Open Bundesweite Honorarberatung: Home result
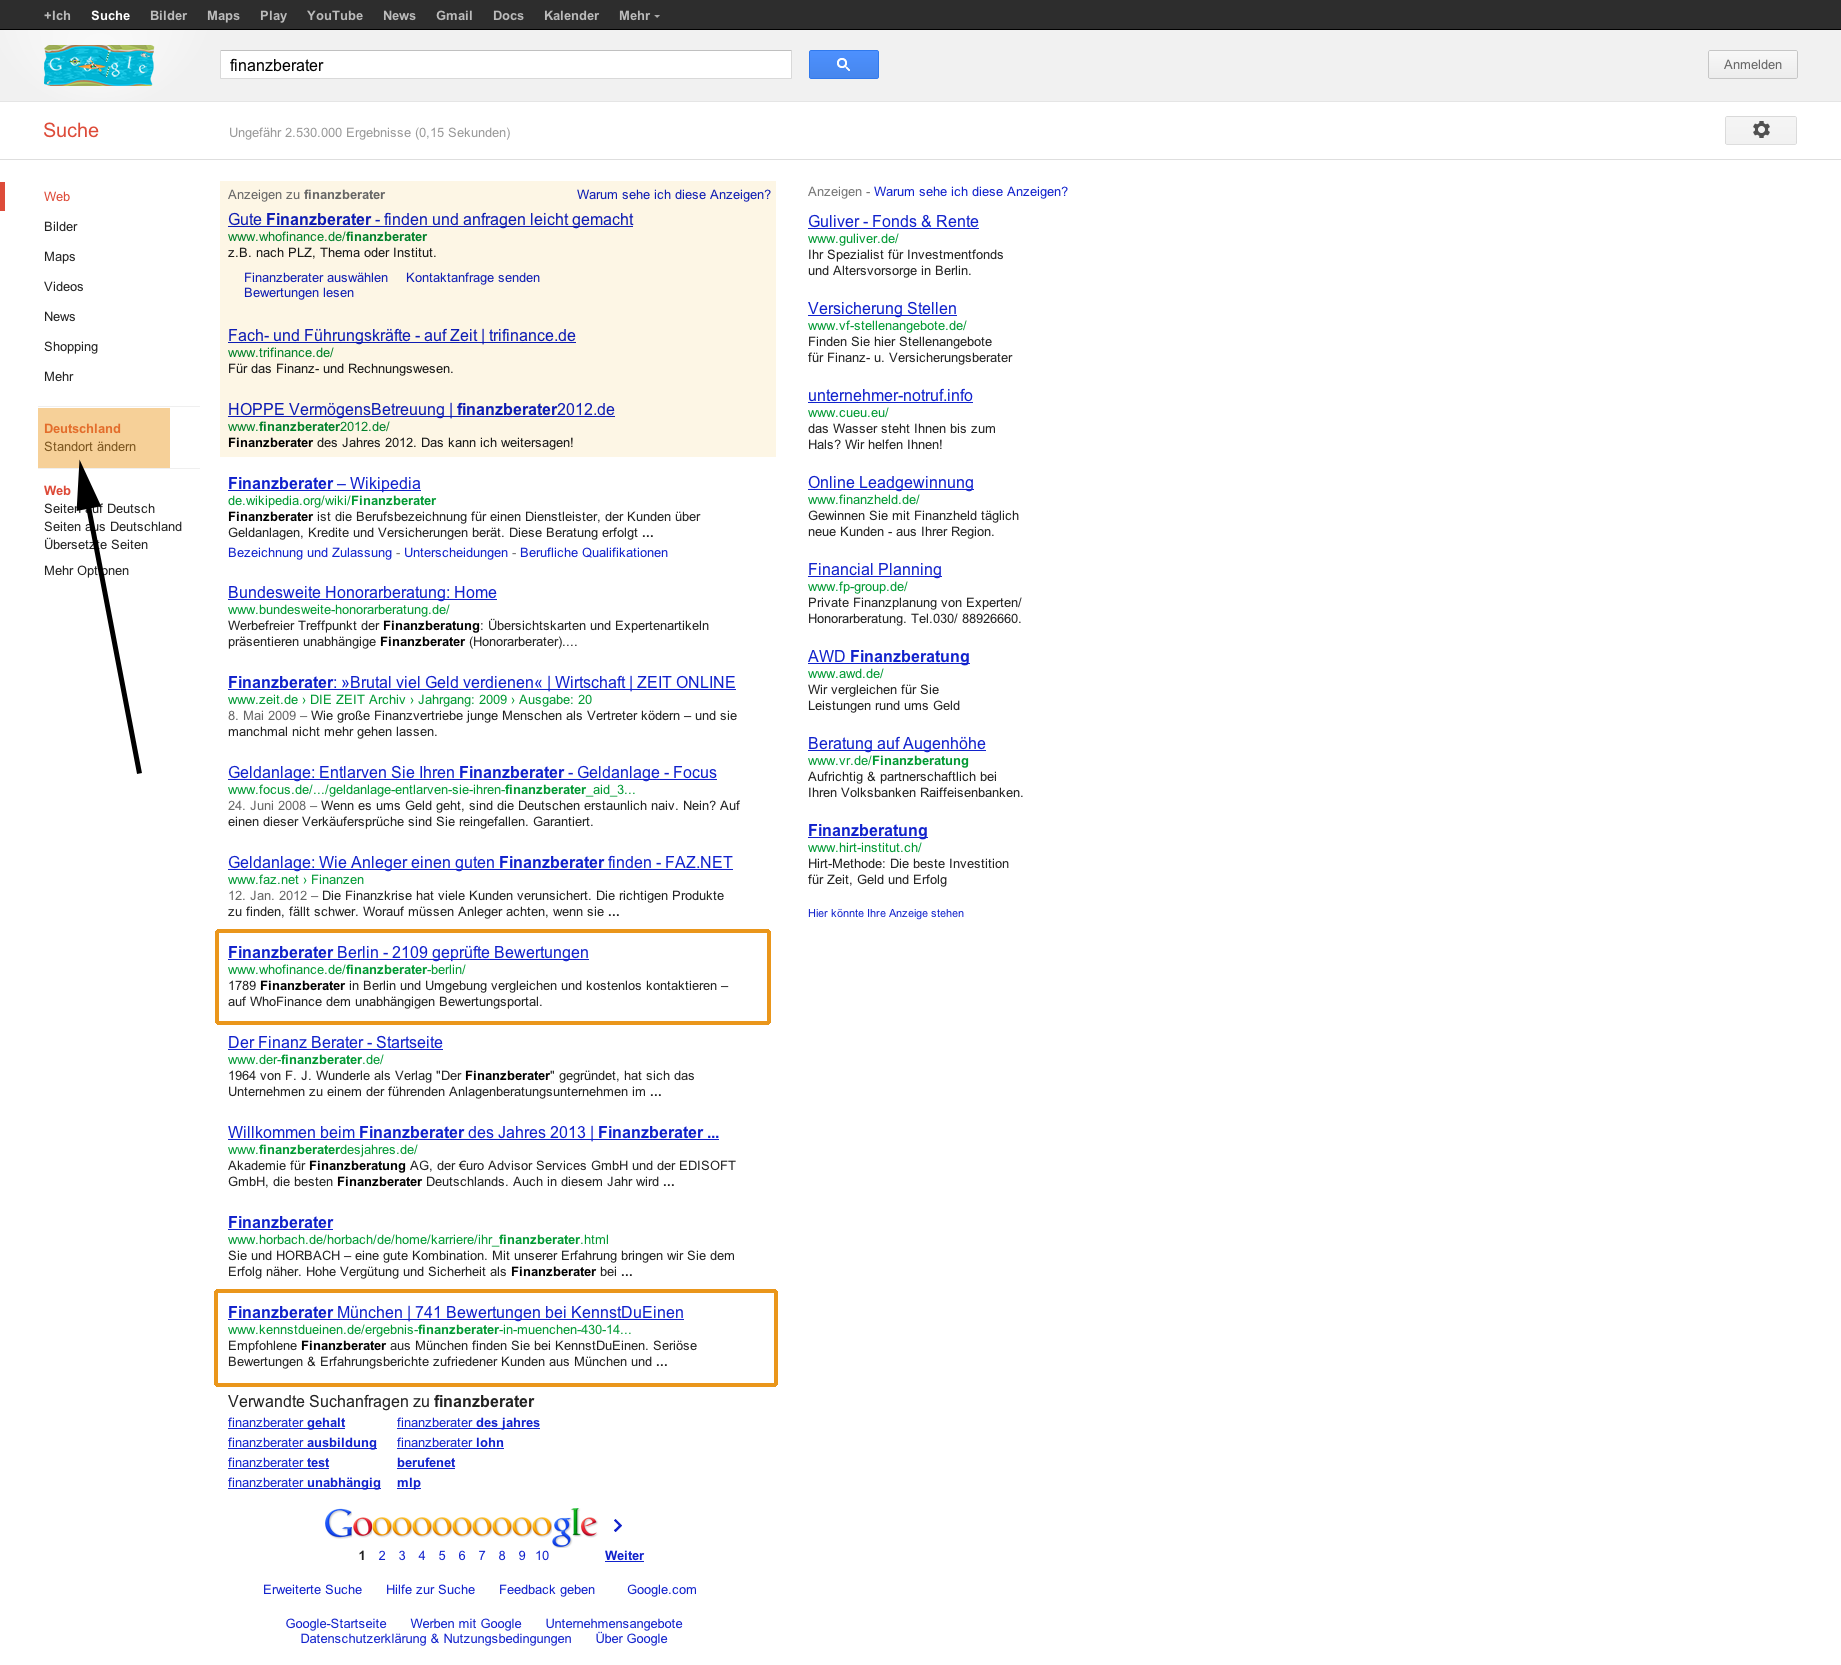The width and height of the screenshot is (1841, 1665). pos(362,593)
